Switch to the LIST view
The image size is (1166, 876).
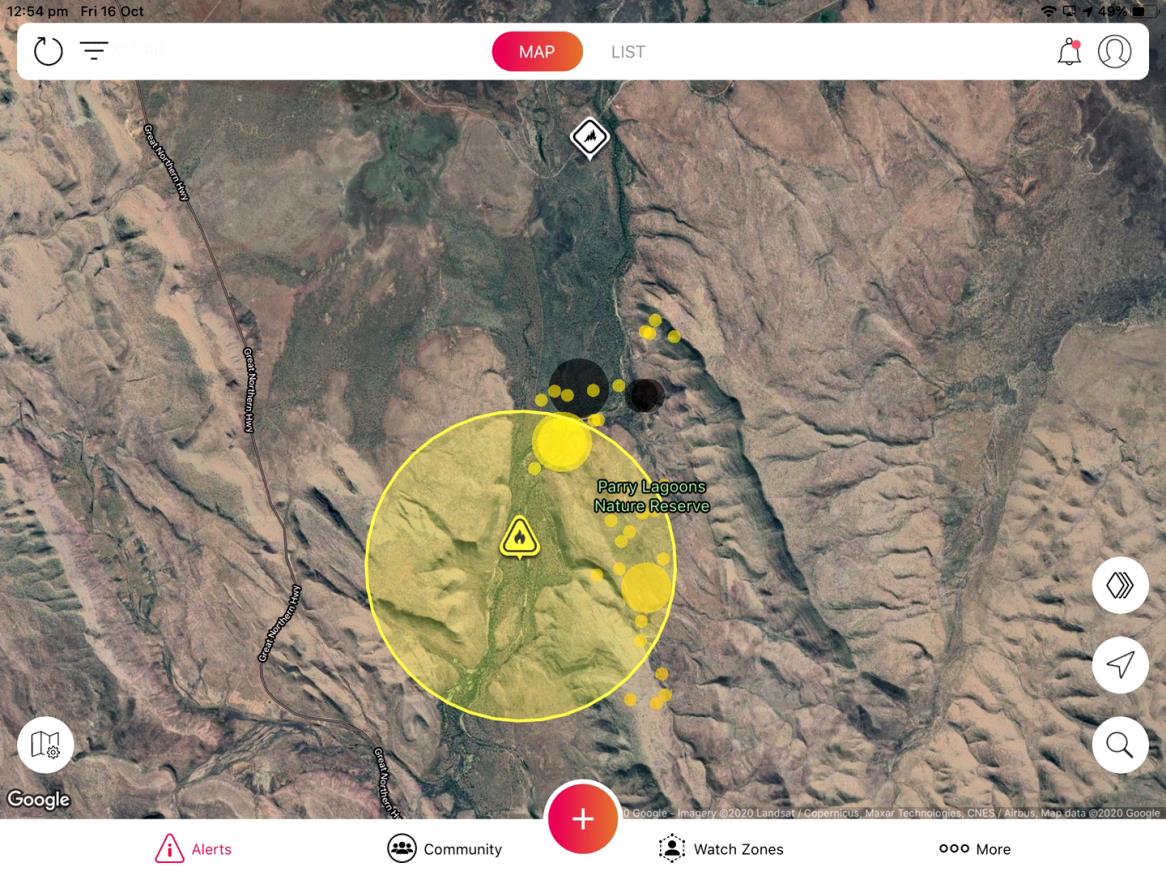pyautogui.click(x=628, y=51)
